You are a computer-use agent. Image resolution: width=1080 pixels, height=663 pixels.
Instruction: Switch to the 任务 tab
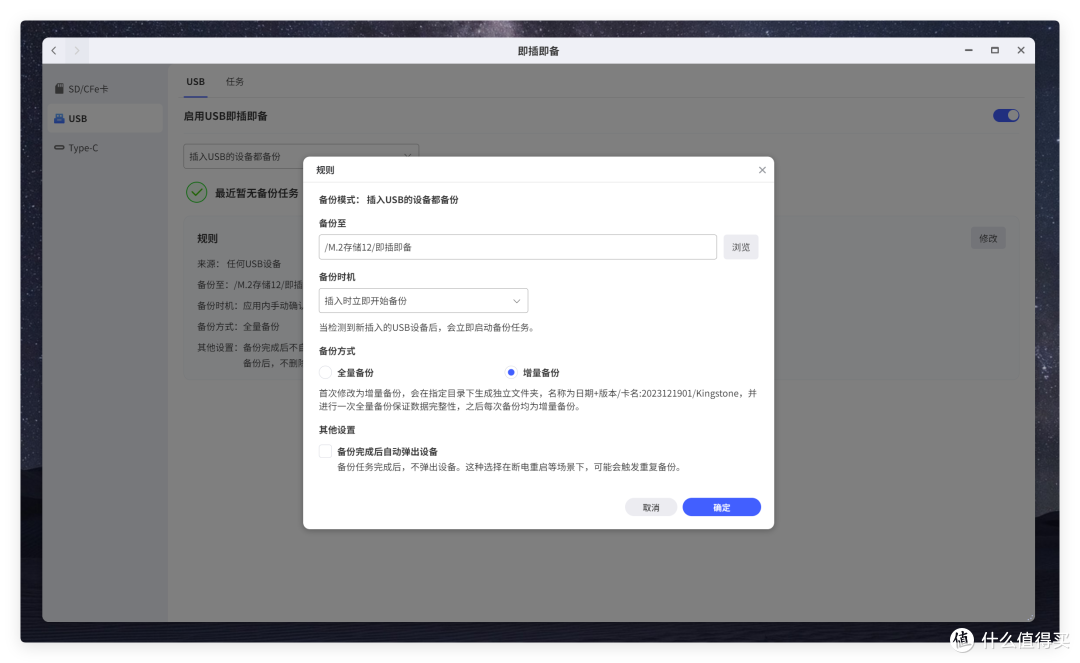pos(235,81)
